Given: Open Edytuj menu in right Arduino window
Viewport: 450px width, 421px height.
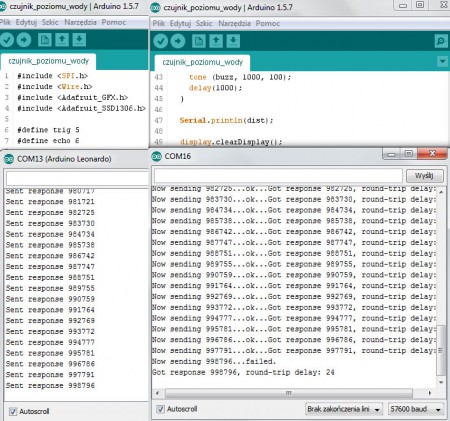Looking at the screenshot, I should (x=180, y=23).
